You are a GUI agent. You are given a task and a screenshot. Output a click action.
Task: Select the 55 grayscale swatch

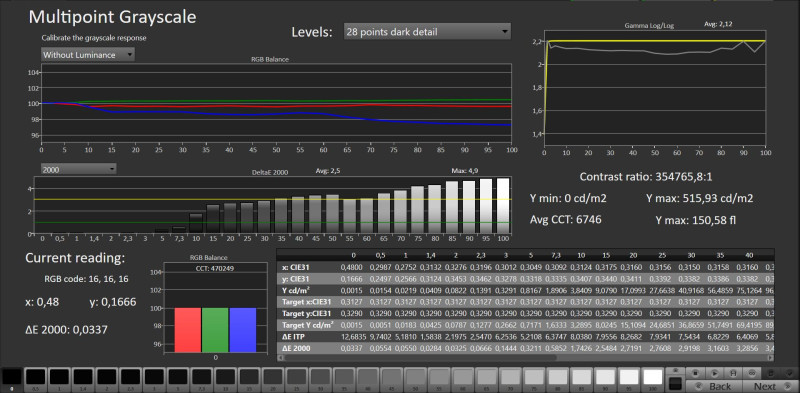[x=439, y=379]
